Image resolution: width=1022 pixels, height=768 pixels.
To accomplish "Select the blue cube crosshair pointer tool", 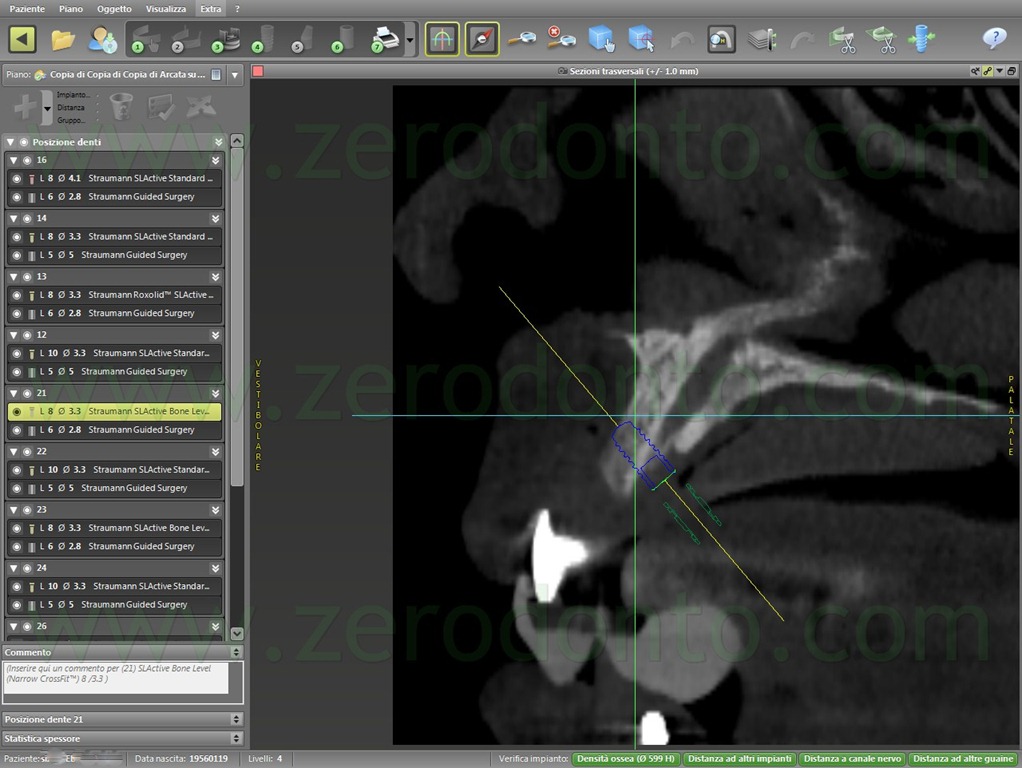I will (641, 38).
